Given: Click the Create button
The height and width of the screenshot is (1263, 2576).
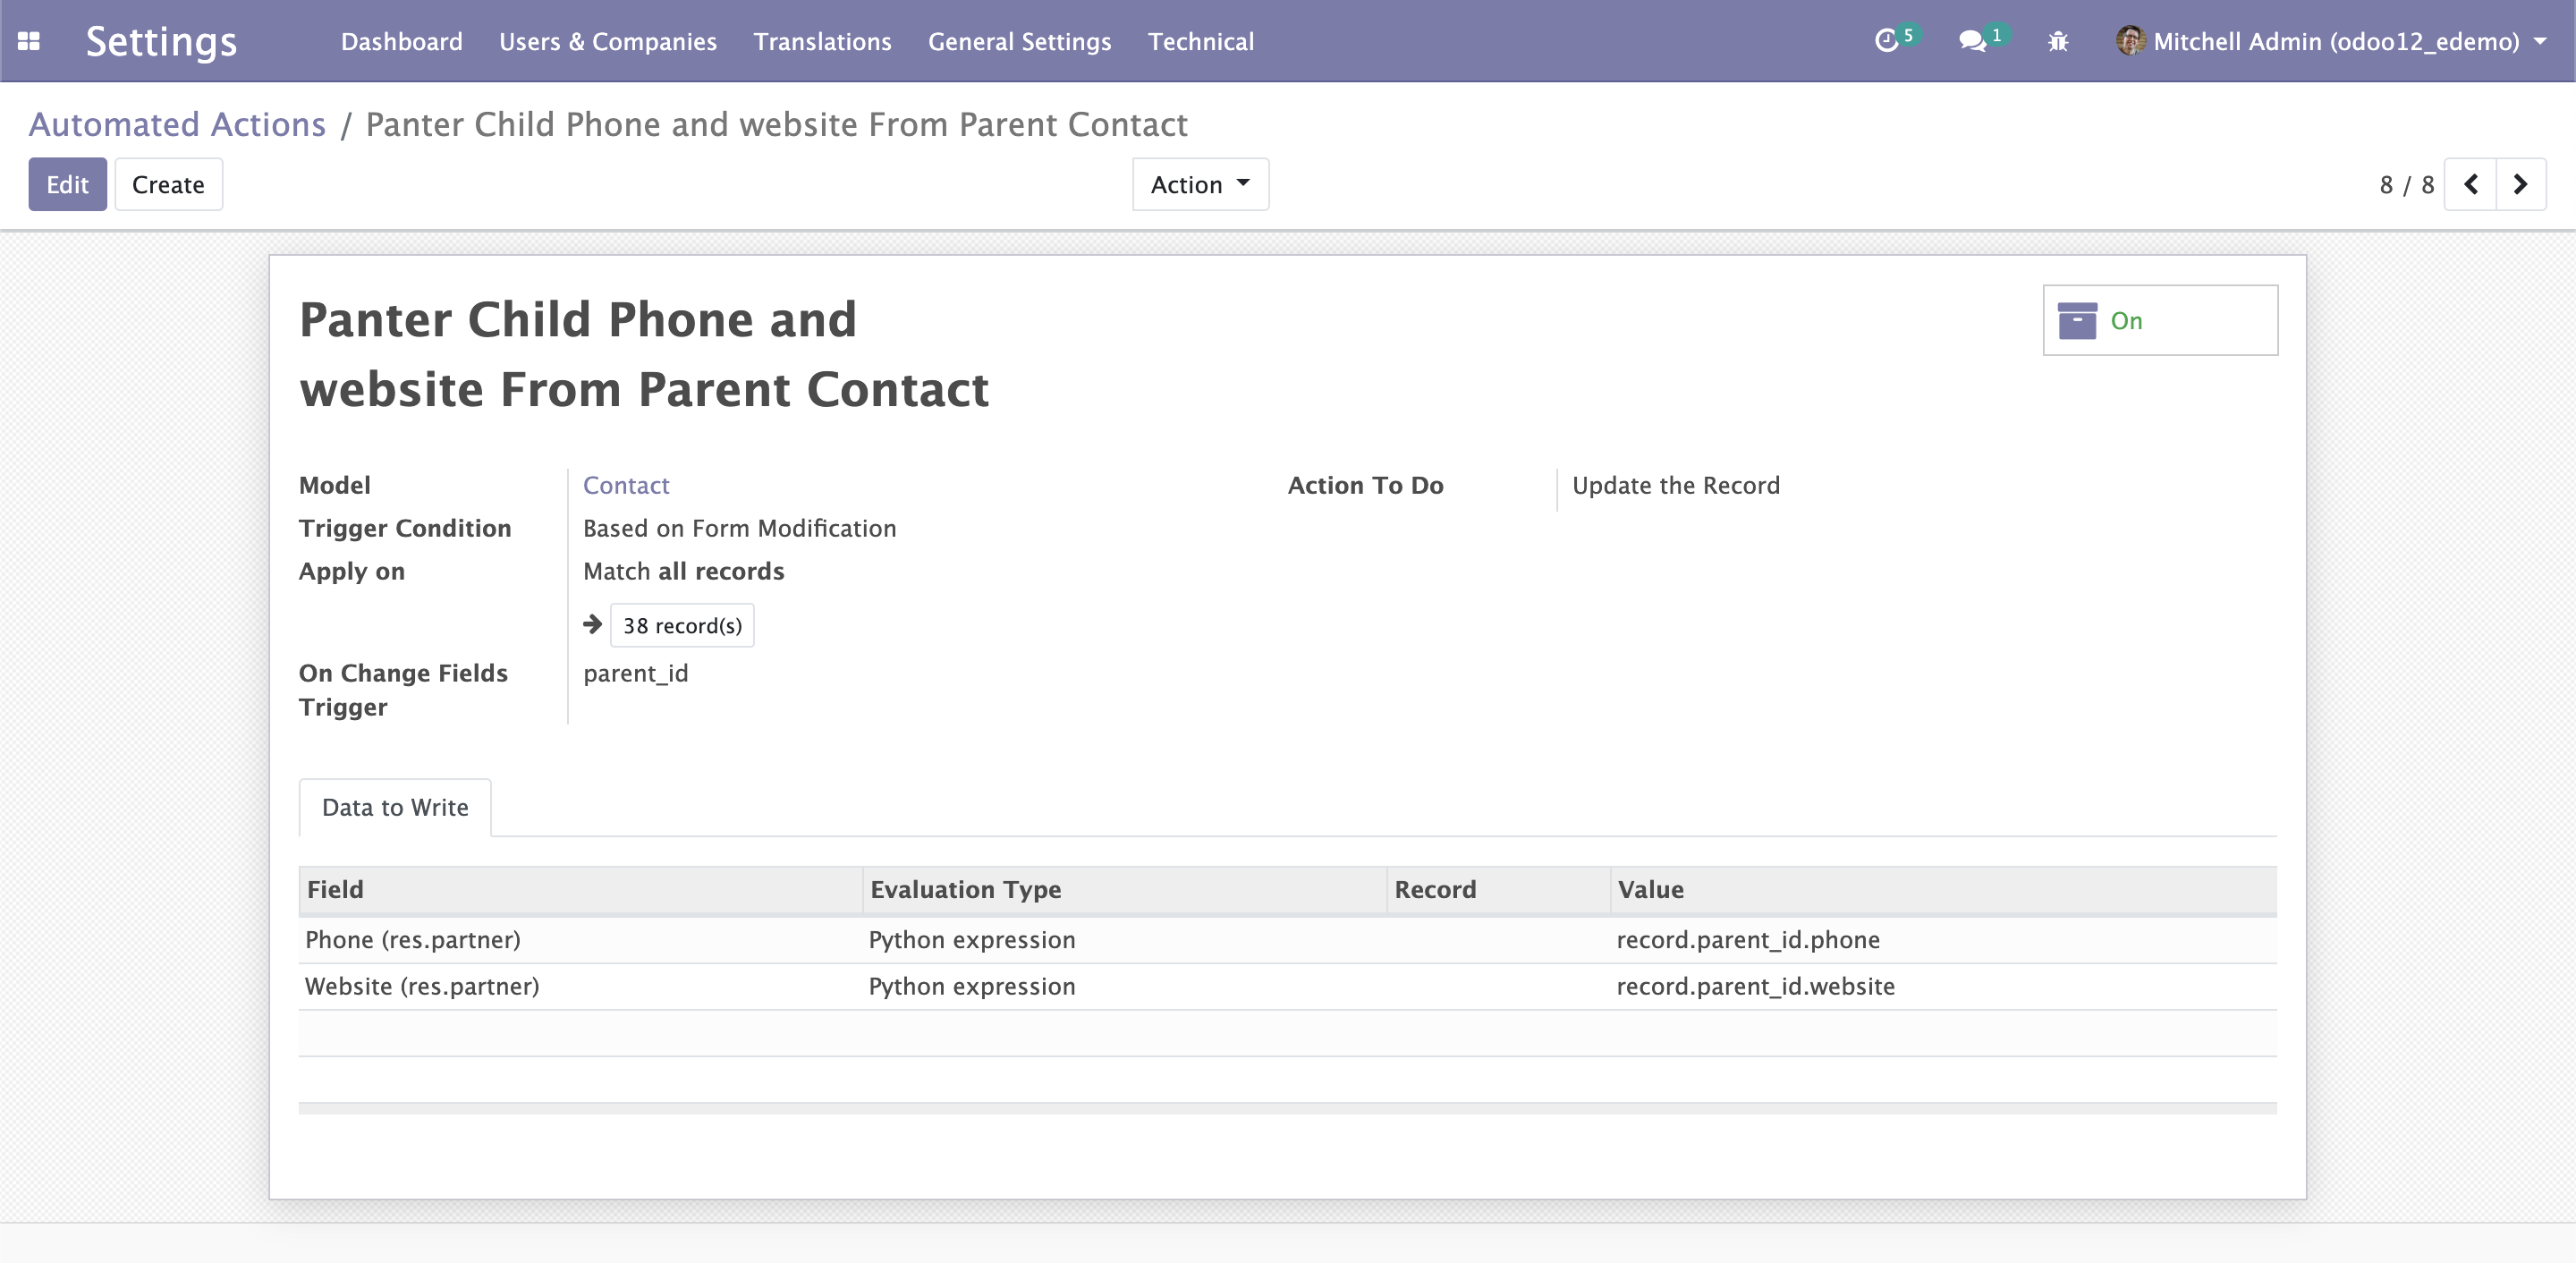Looking at the screenshot, I should 167,184.
